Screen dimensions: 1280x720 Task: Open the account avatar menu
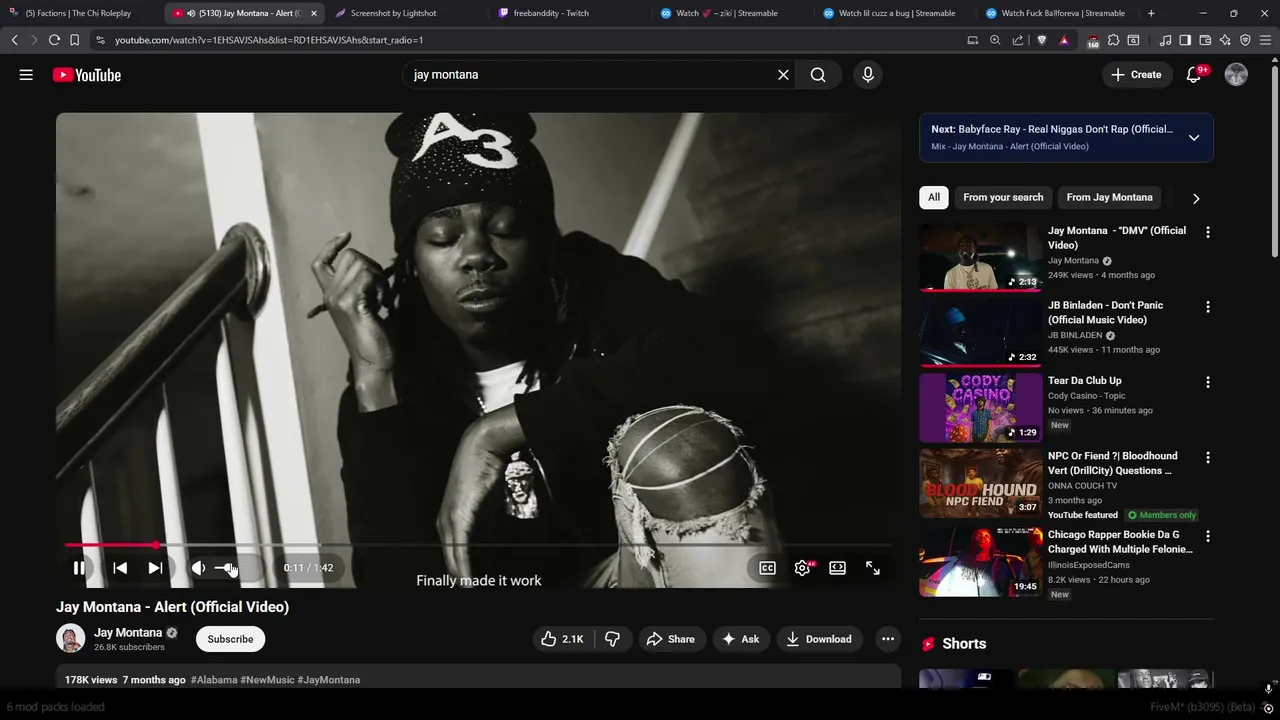tap(1236, 75)
